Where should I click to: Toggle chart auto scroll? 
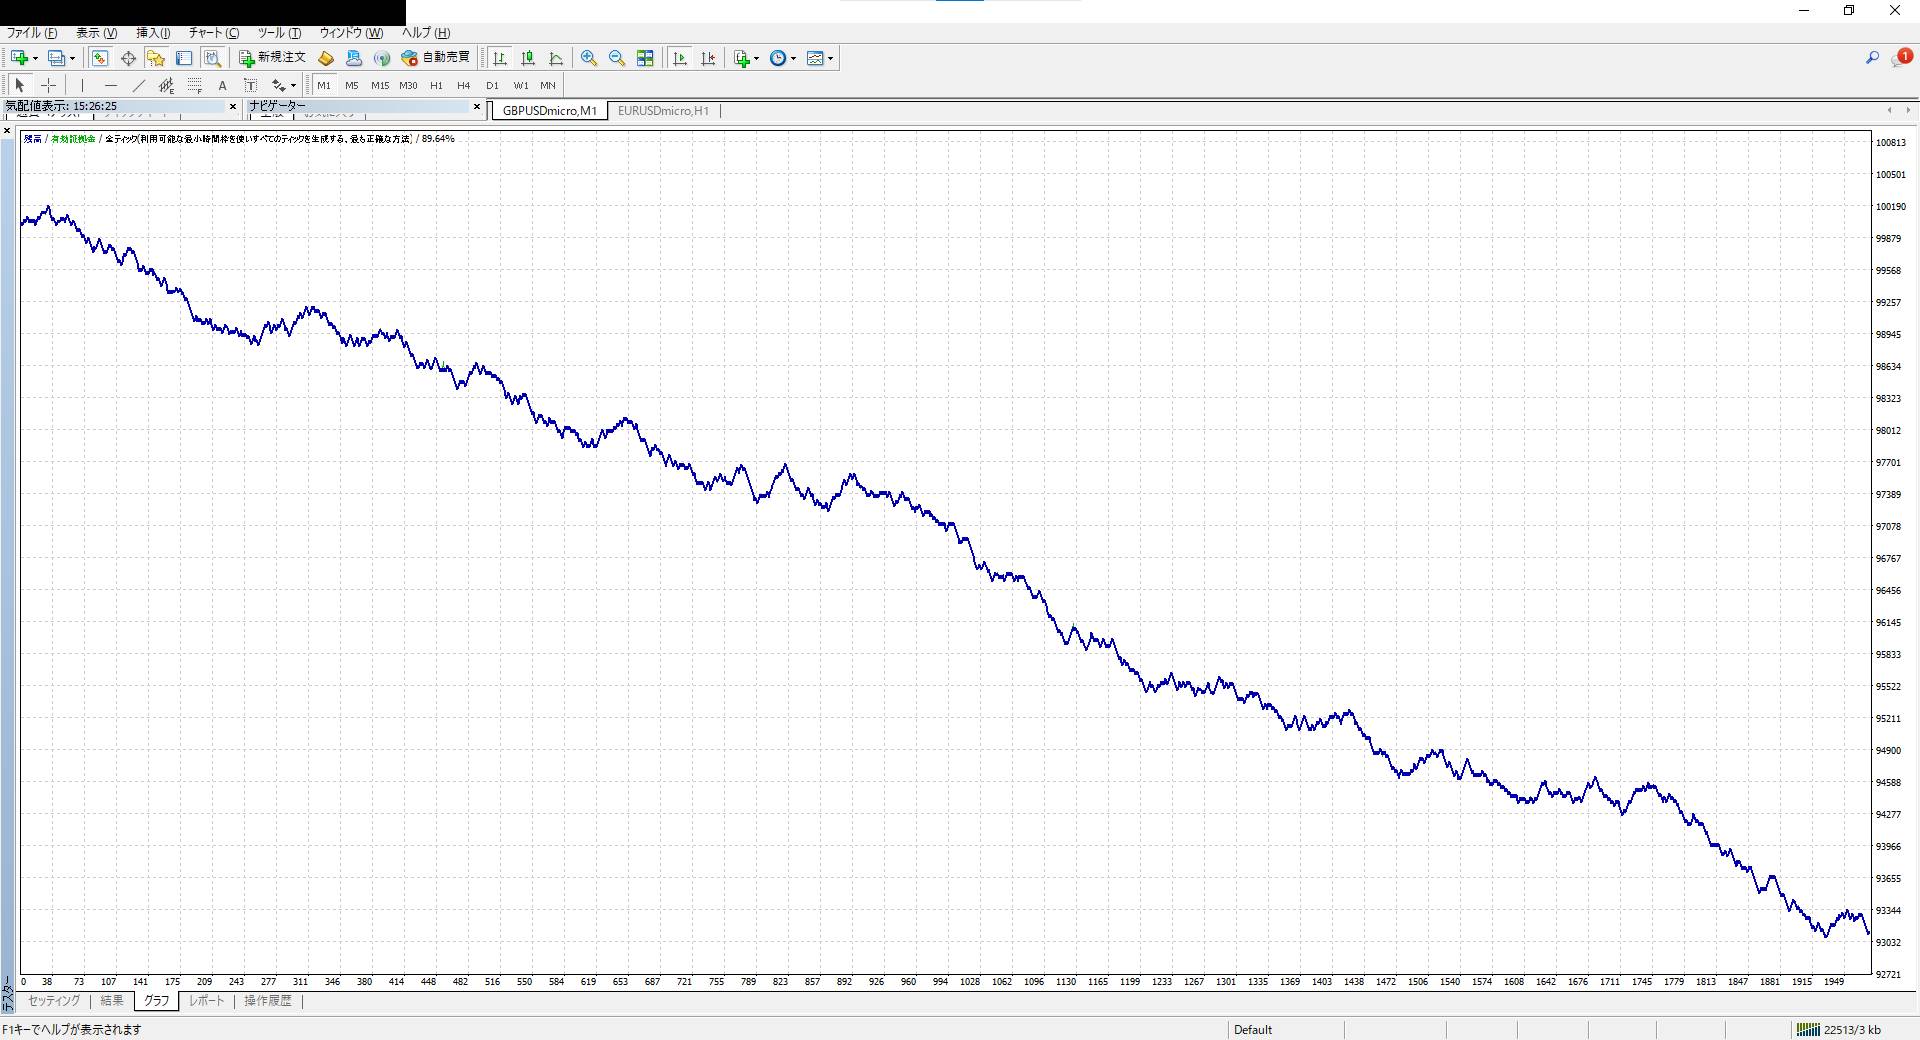point(680,58)
